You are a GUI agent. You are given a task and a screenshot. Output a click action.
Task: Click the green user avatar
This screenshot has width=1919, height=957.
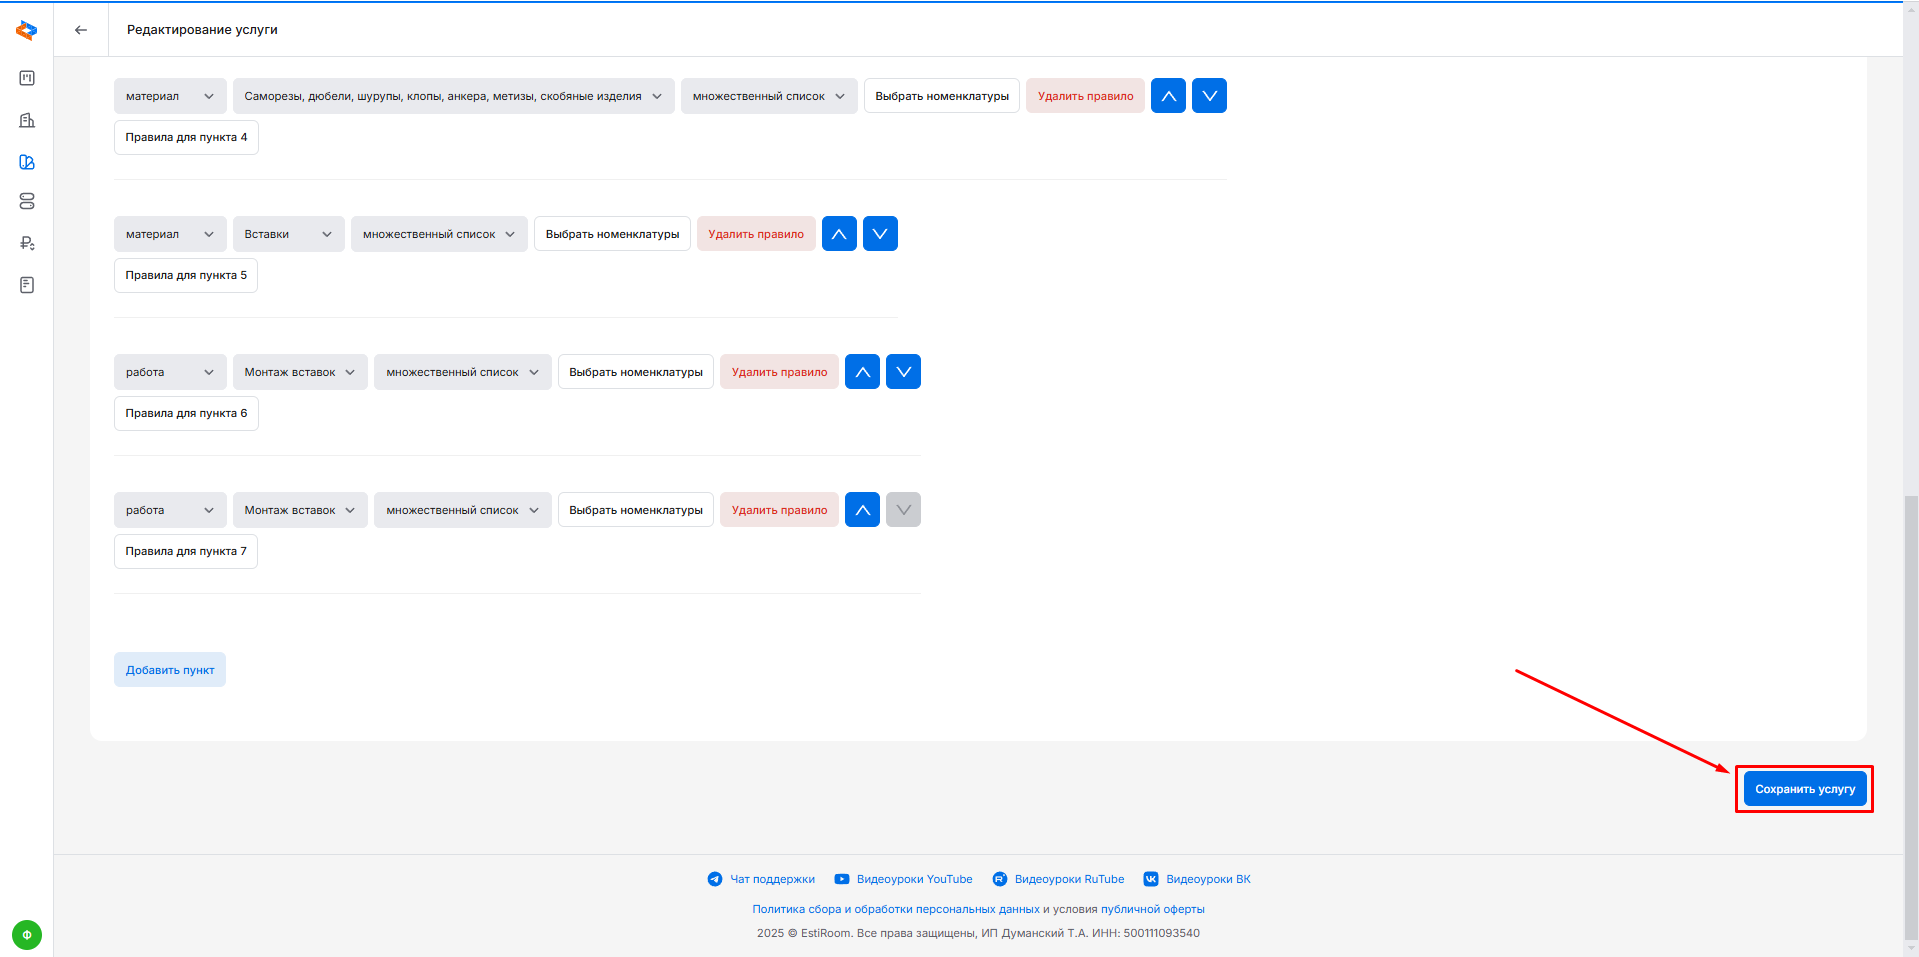tap(27, 935)
